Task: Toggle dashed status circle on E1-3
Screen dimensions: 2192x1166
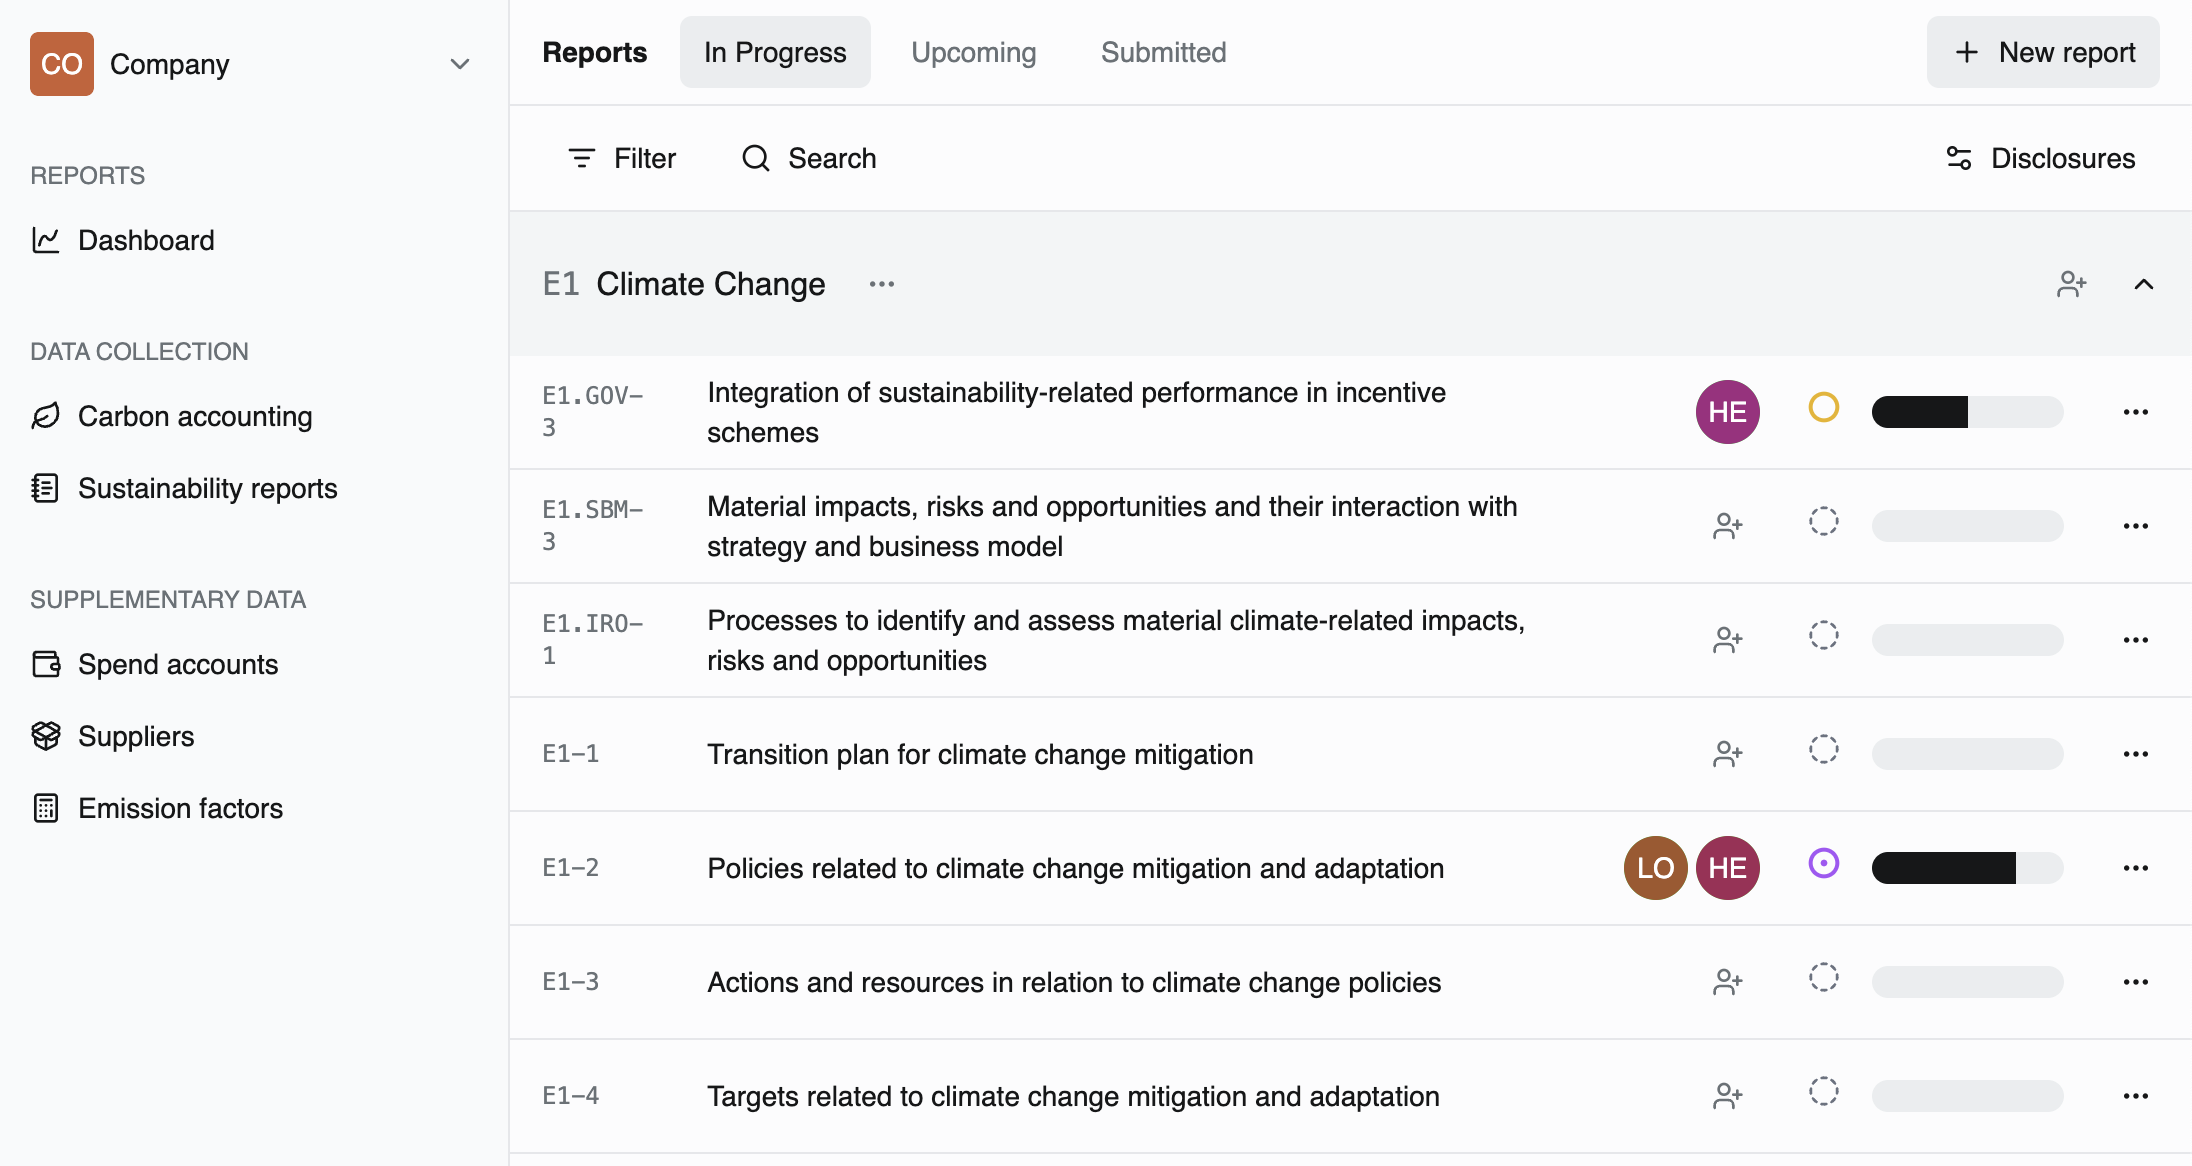Action: tap(1823, 978)
